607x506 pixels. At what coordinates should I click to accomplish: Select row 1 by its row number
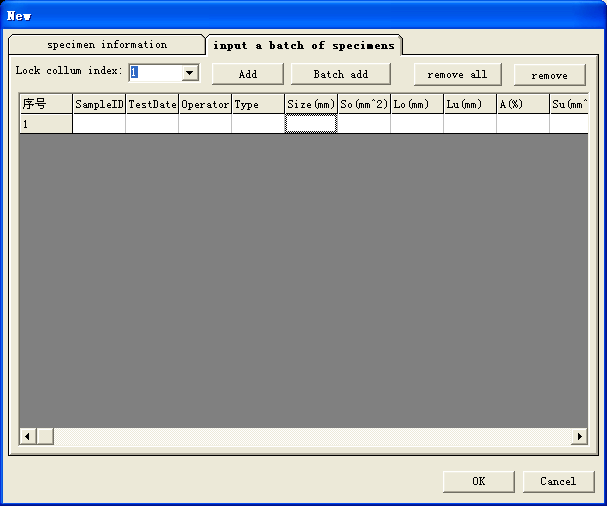click(46, 124)
